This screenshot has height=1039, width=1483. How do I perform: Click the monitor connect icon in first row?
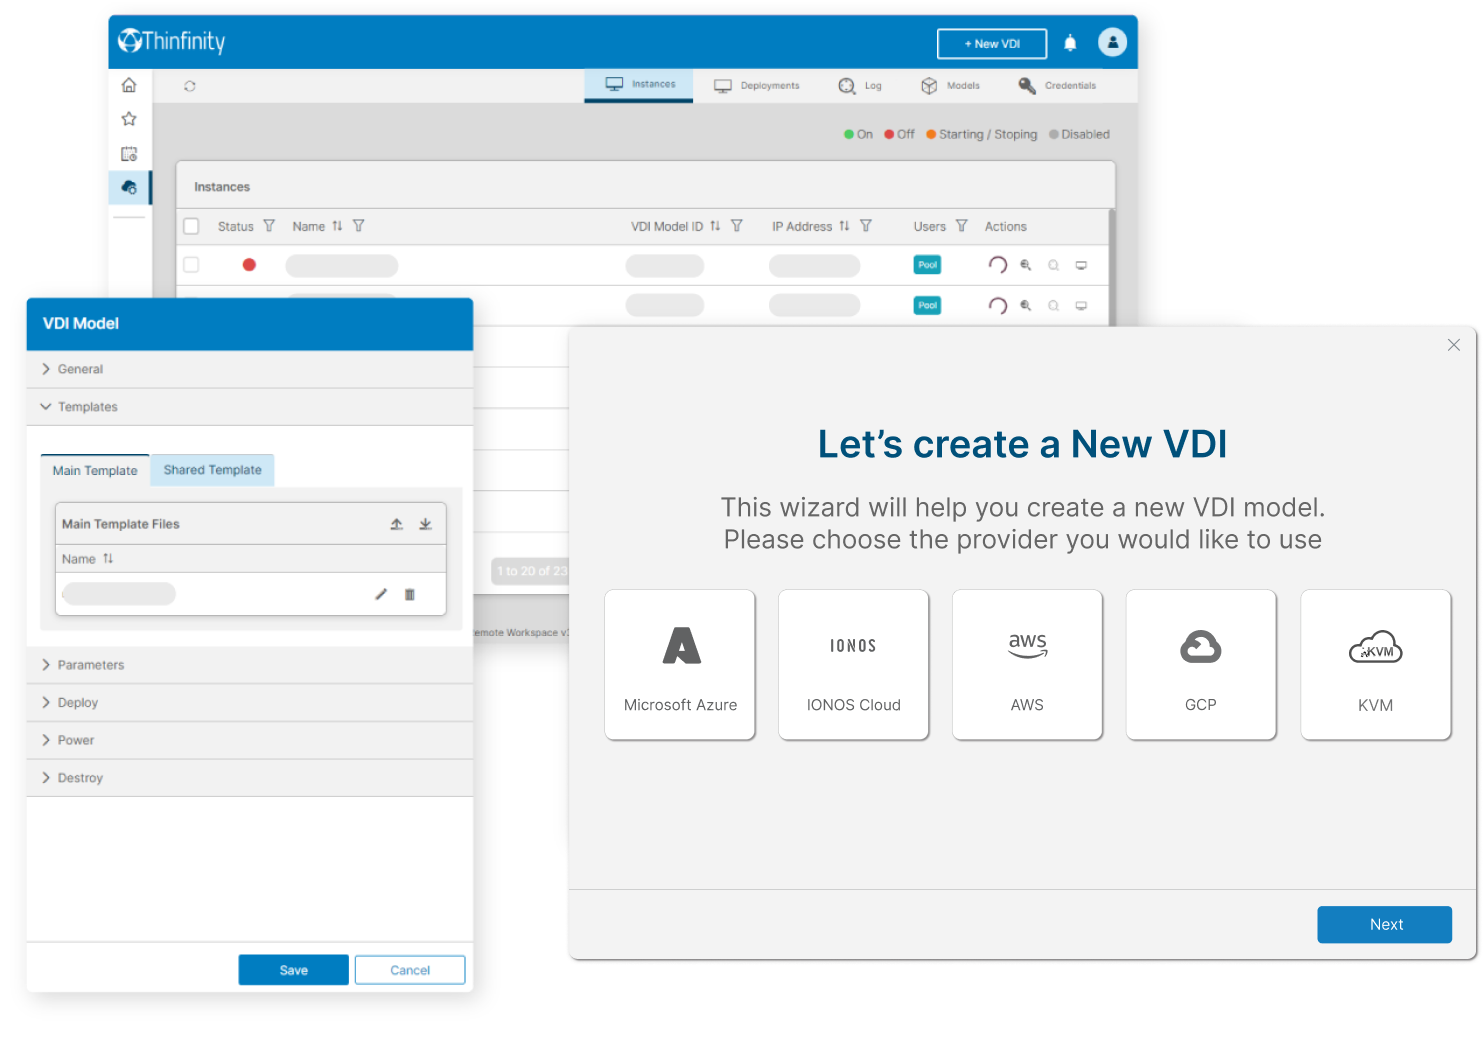coord(1081,265)
